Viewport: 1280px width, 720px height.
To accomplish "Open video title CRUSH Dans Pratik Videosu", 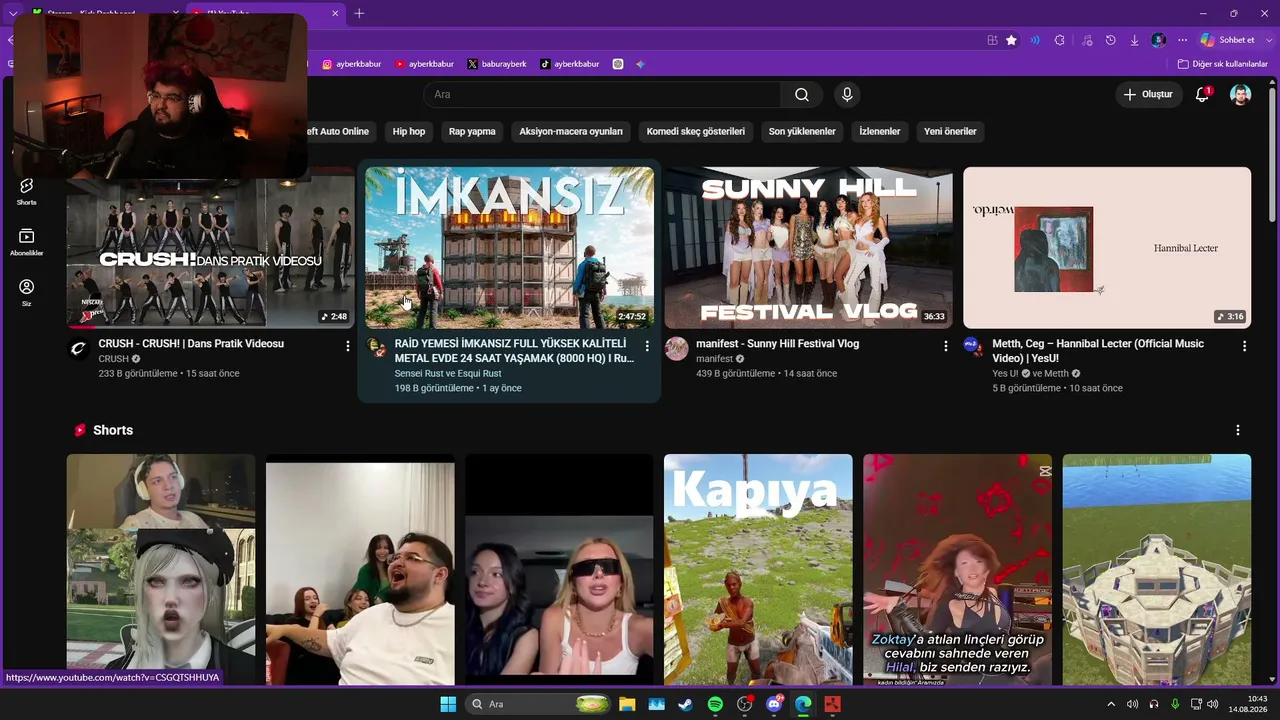I will pyautogui.click(x=191, y=344).
